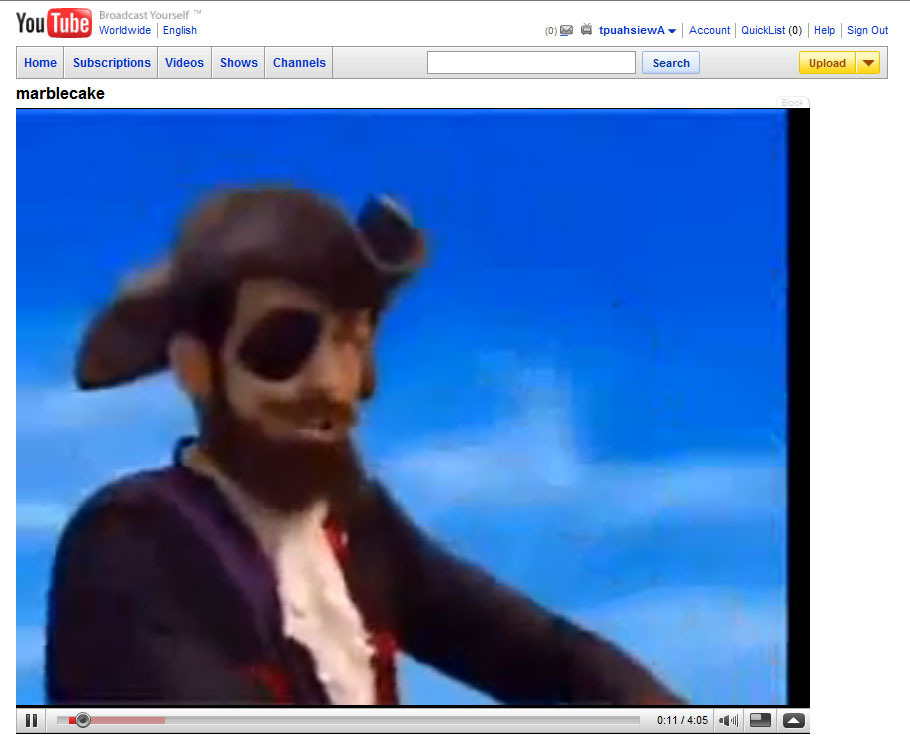Click the TV channel icon beside username
The image size is (910, 740).
pos(586,30)
